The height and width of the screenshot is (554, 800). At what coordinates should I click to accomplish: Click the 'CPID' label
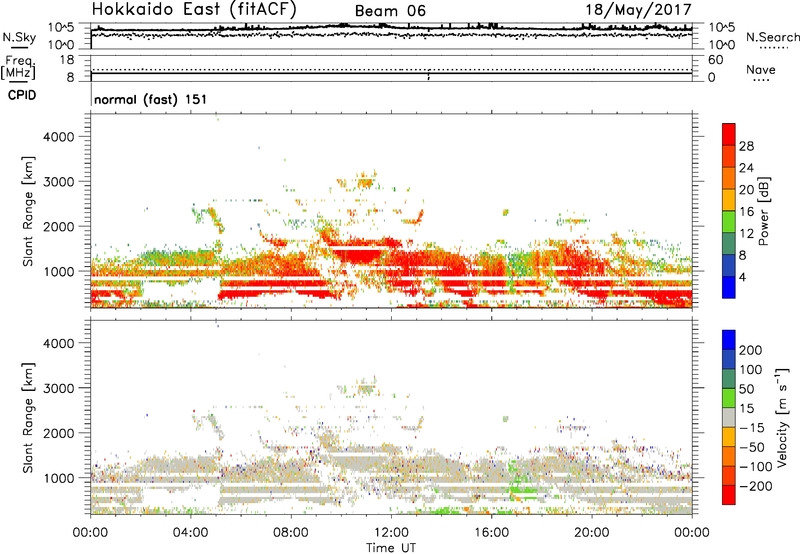(22, 95)
